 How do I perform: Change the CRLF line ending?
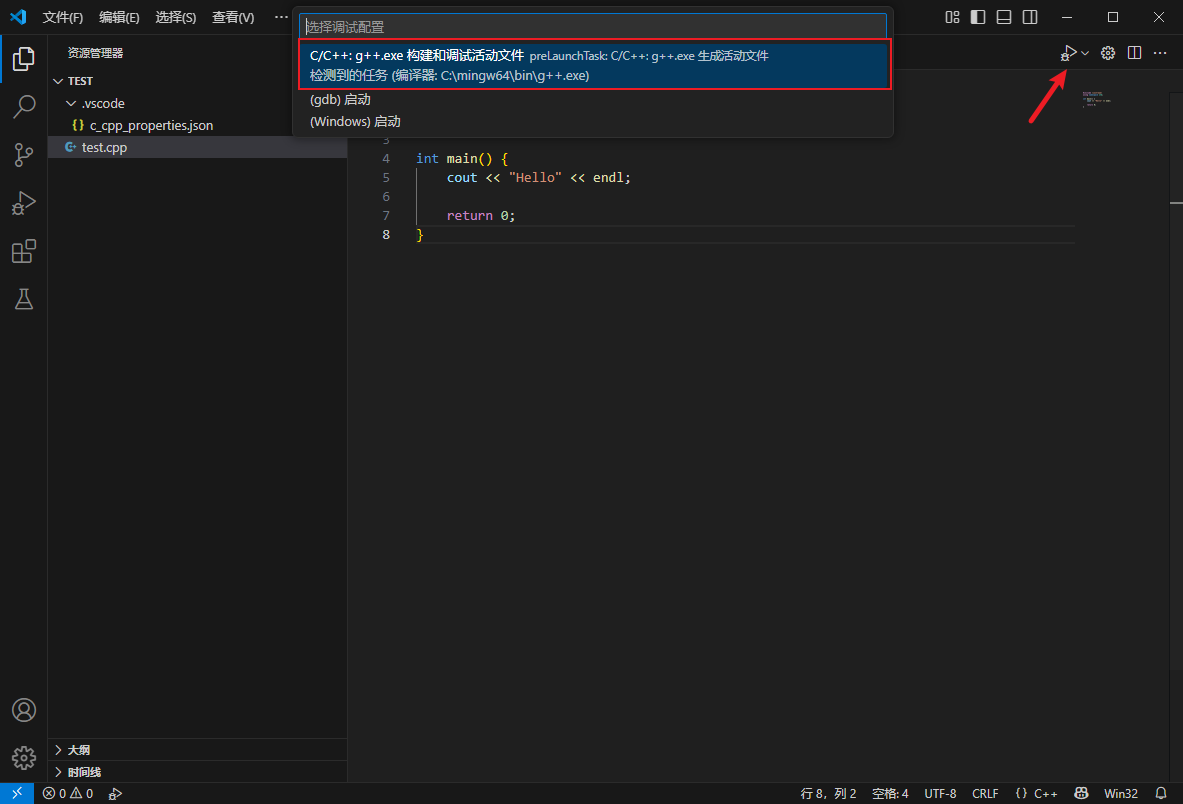click(x=985, y=793)
